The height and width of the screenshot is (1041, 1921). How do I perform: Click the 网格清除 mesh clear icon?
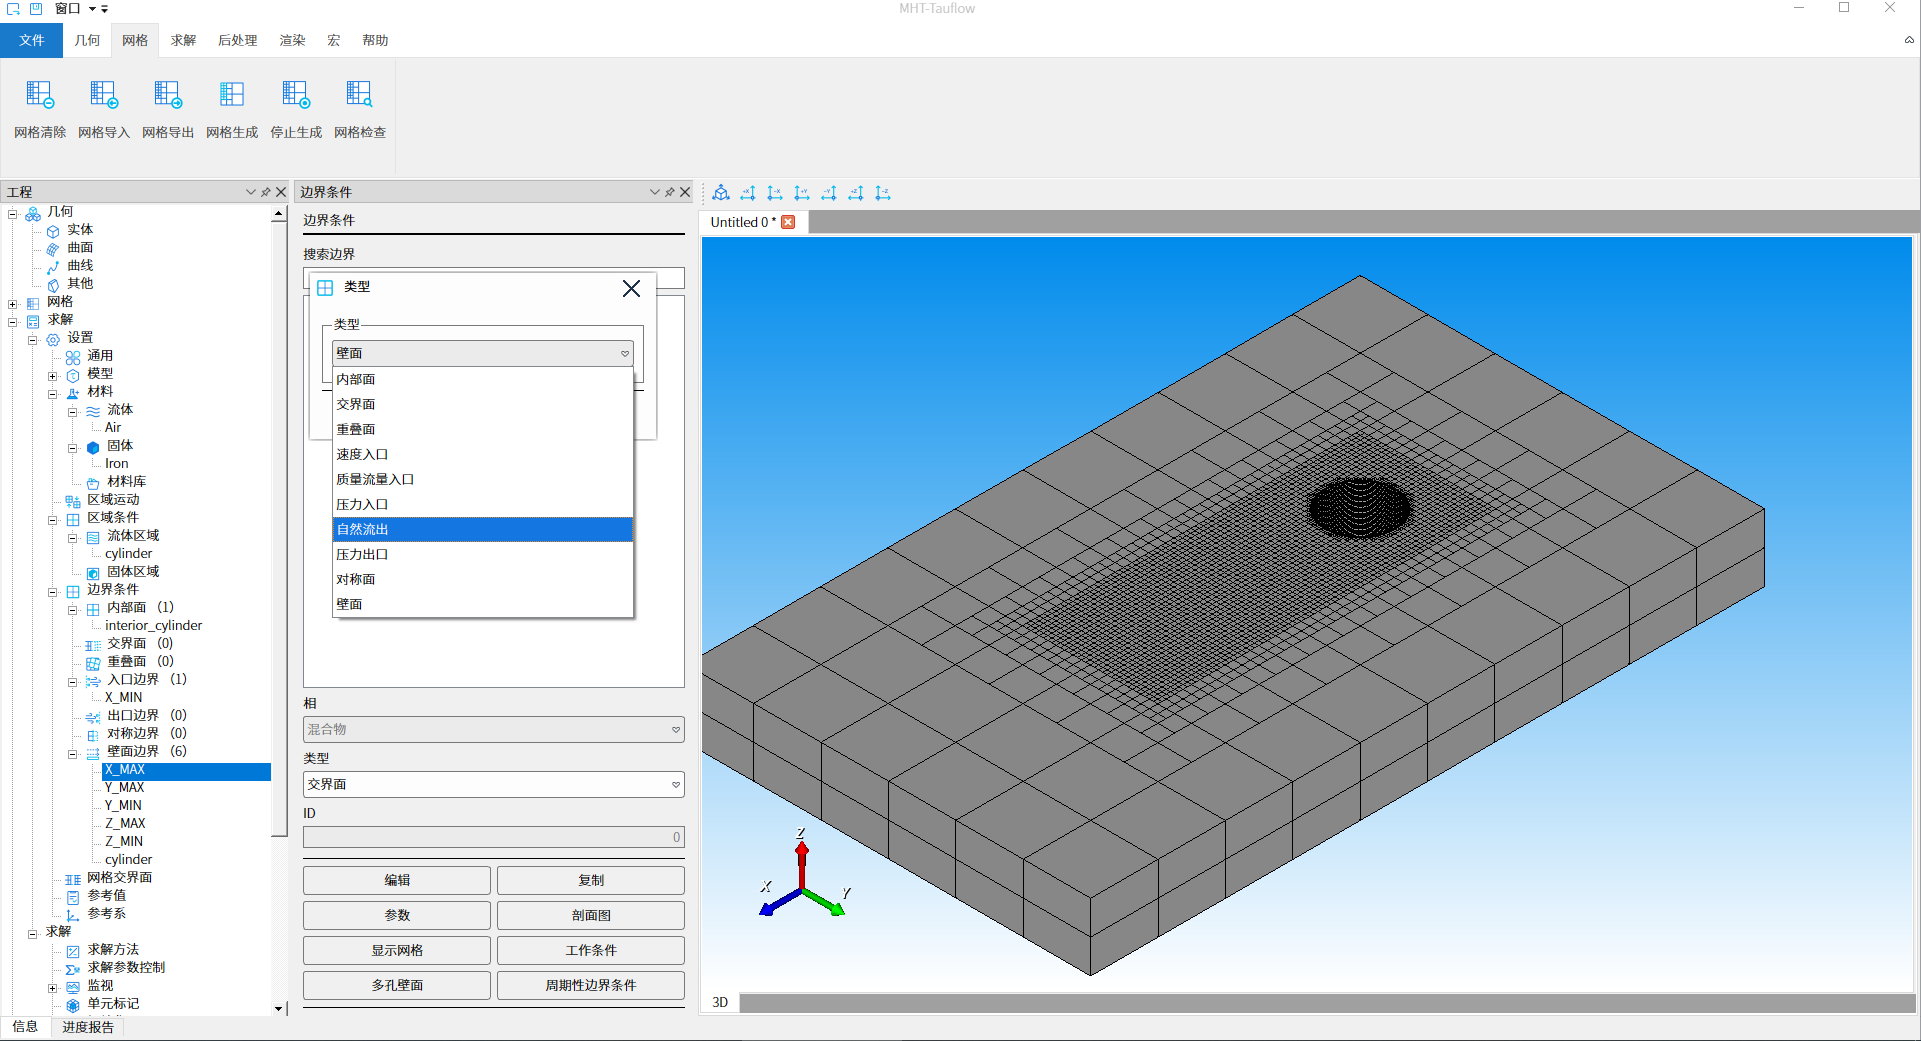[x=40, y=96]
